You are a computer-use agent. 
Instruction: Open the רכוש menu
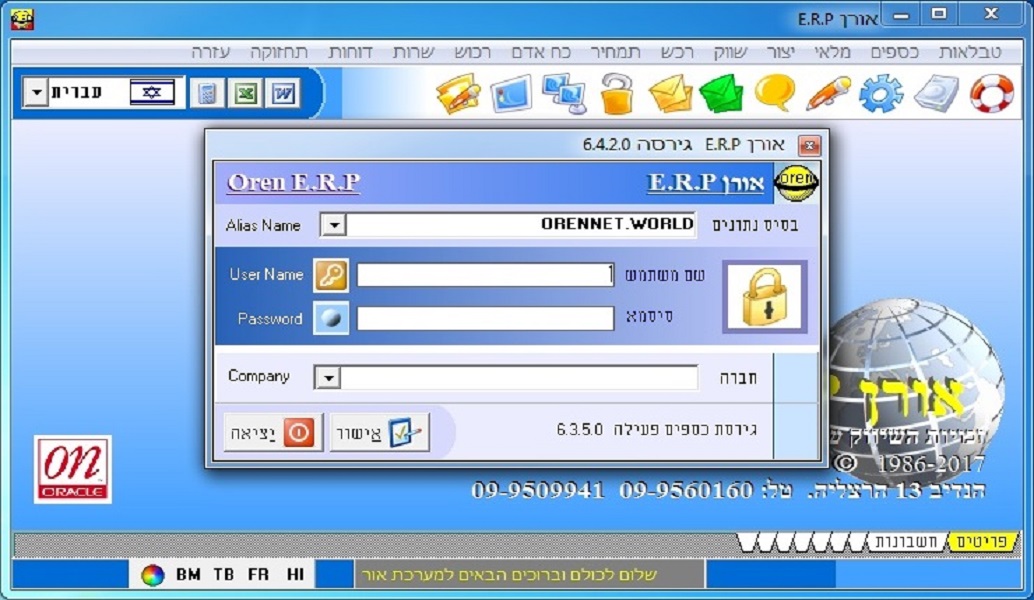click(473, 52)
